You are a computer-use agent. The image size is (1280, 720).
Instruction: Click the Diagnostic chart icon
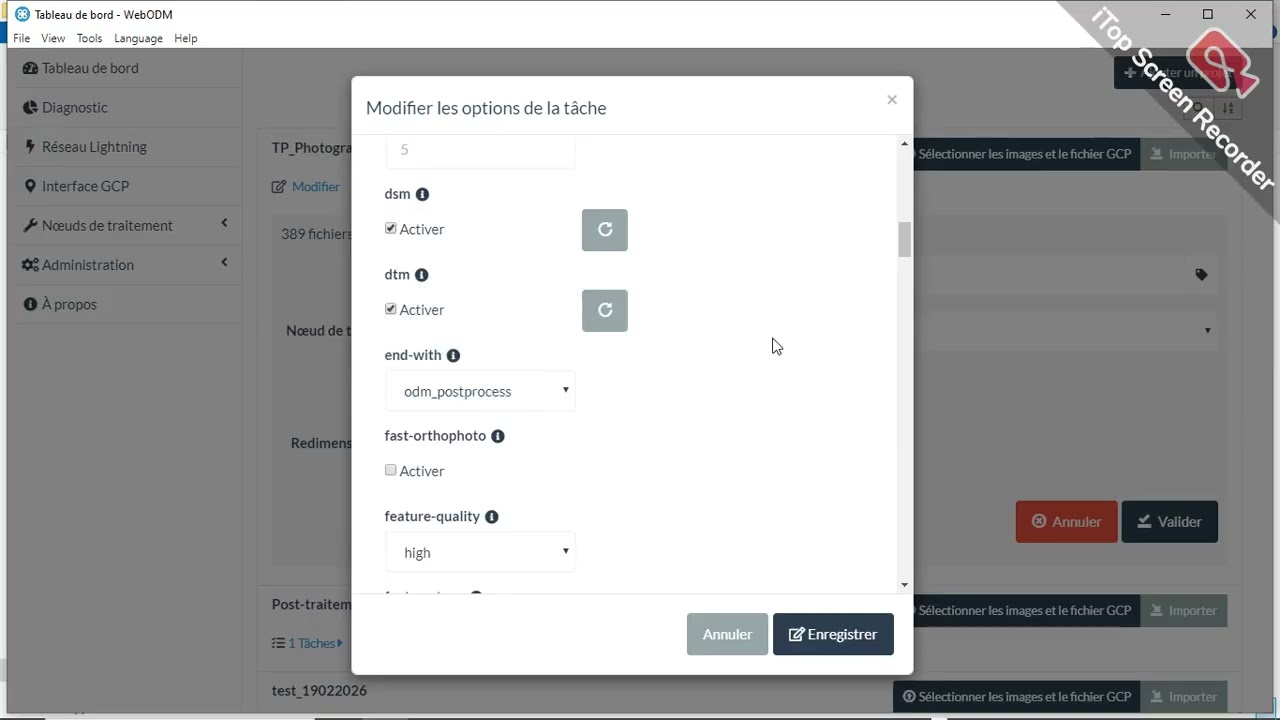click(x=30, y=108)
